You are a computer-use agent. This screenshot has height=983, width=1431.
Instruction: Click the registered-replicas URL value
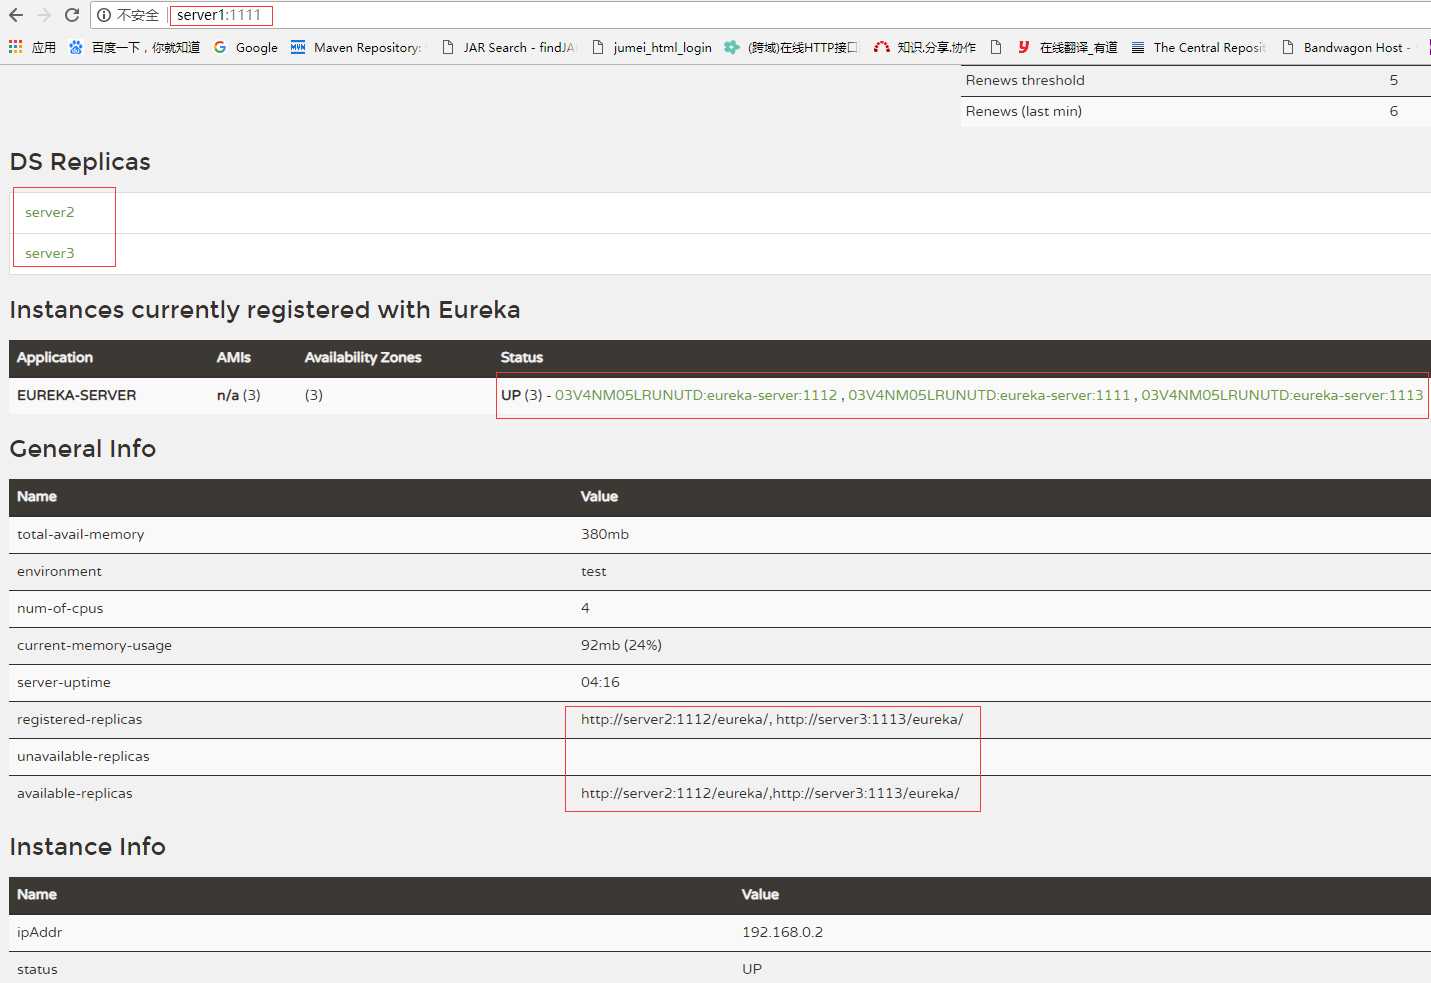pyautogui.click(x=772, y=719)
